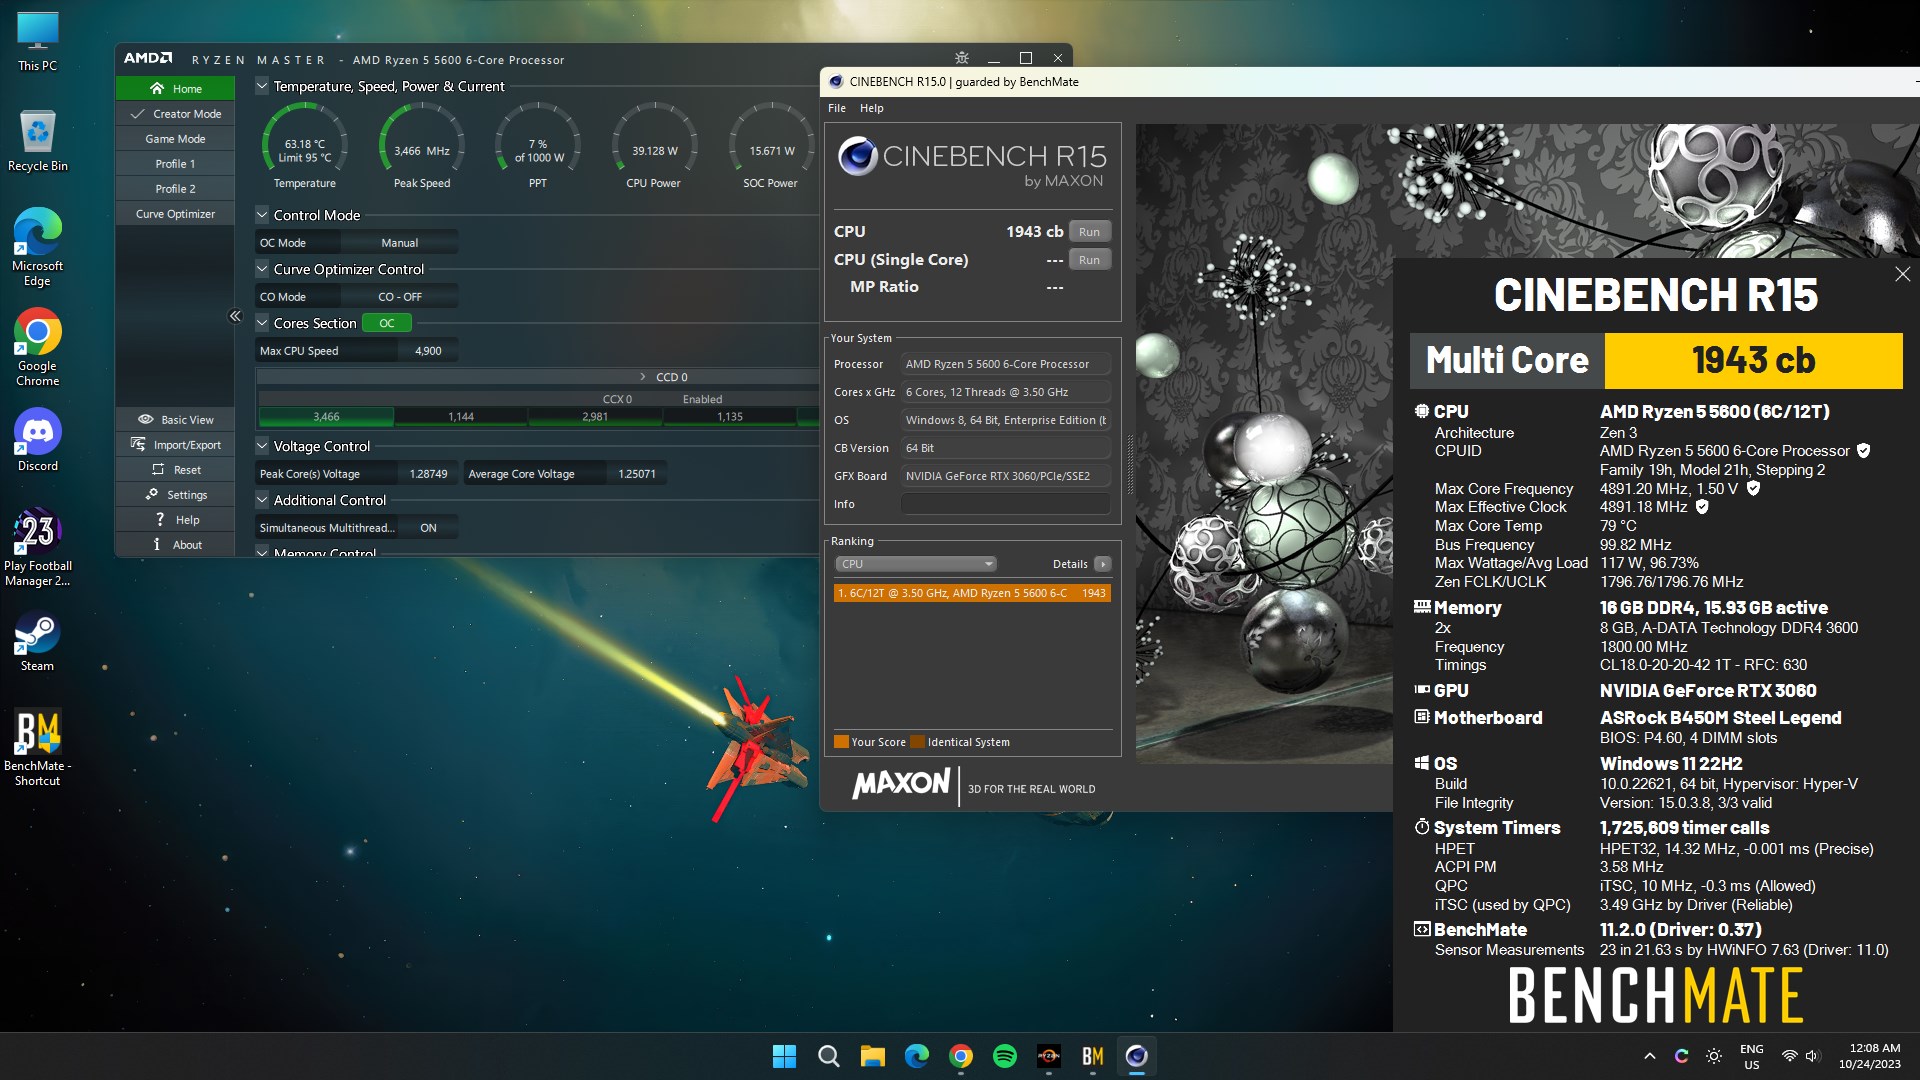Select Profile 2 in sidebar

pyautogui.click(x=175, y=189)
